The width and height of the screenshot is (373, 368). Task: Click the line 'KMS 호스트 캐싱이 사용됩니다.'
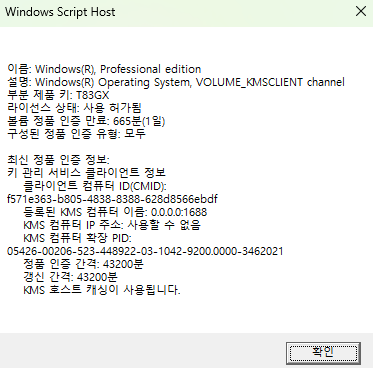102,290
